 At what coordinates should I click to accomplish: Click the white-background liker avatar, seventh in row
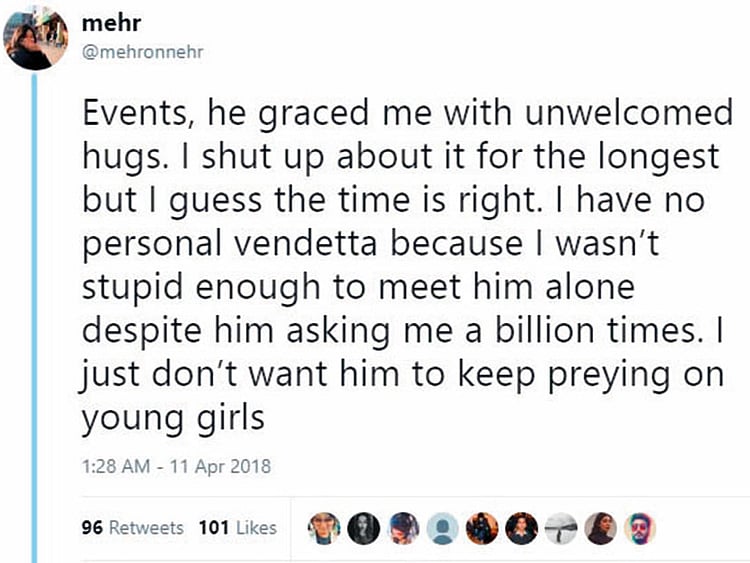561,527
